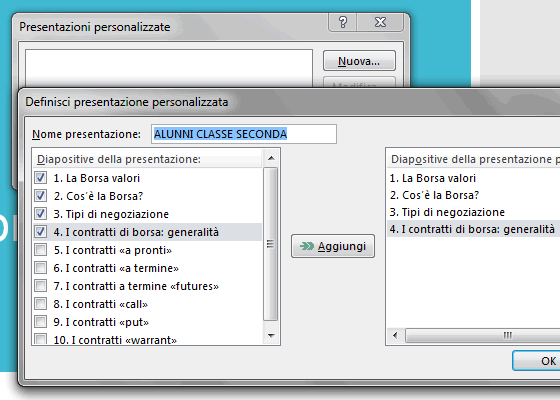Check slide 8 I contratti «call»
This screenshot has height=400, width=560.
40,304
